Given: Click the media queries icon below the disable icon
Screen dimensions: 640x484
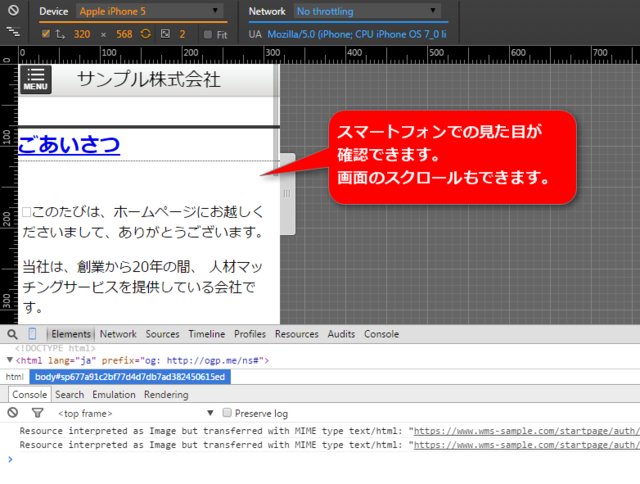Looking at the screenshot, I should point(12,31).
